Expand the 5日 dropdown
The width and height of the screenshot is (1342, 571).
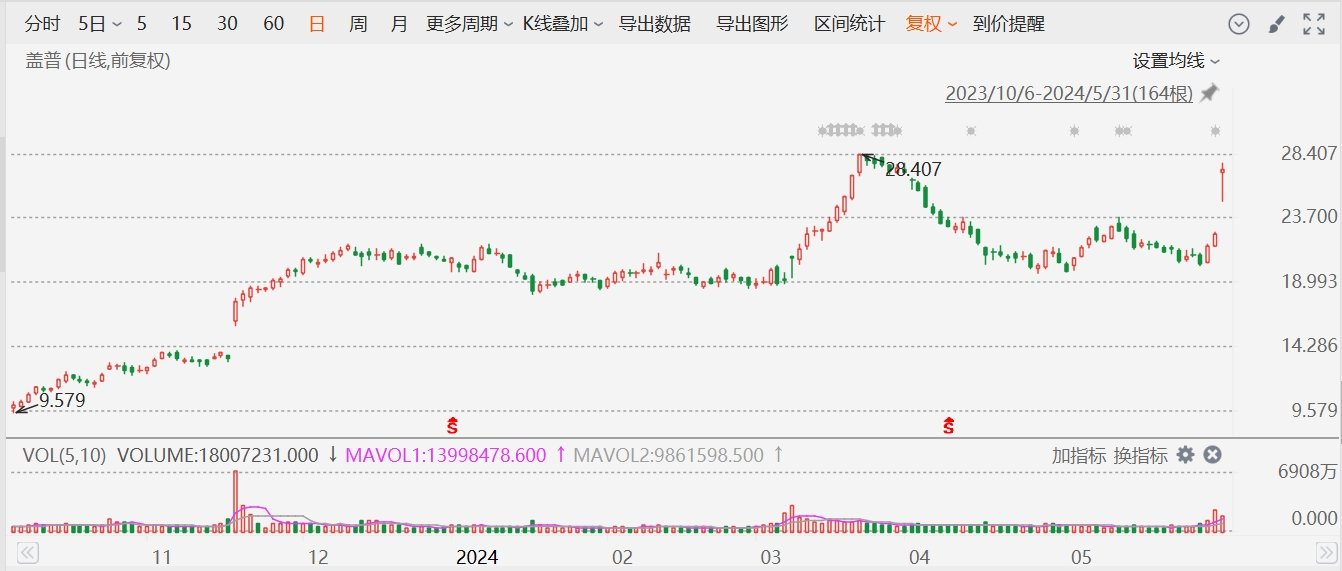coord(100,24)
